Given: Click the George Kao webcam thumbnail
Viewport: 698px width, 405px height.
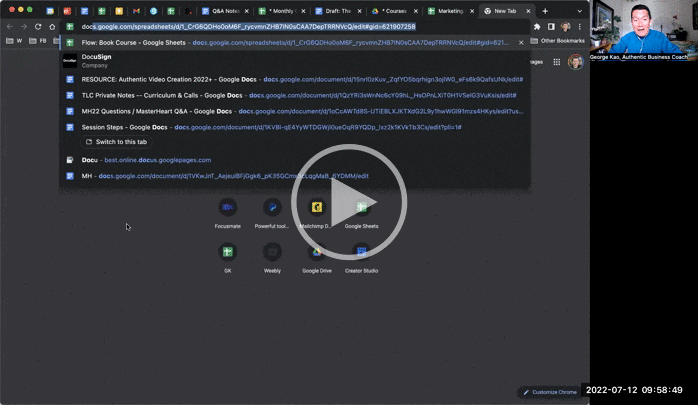Looking at the screenshot, I should [x=644, y=30].
